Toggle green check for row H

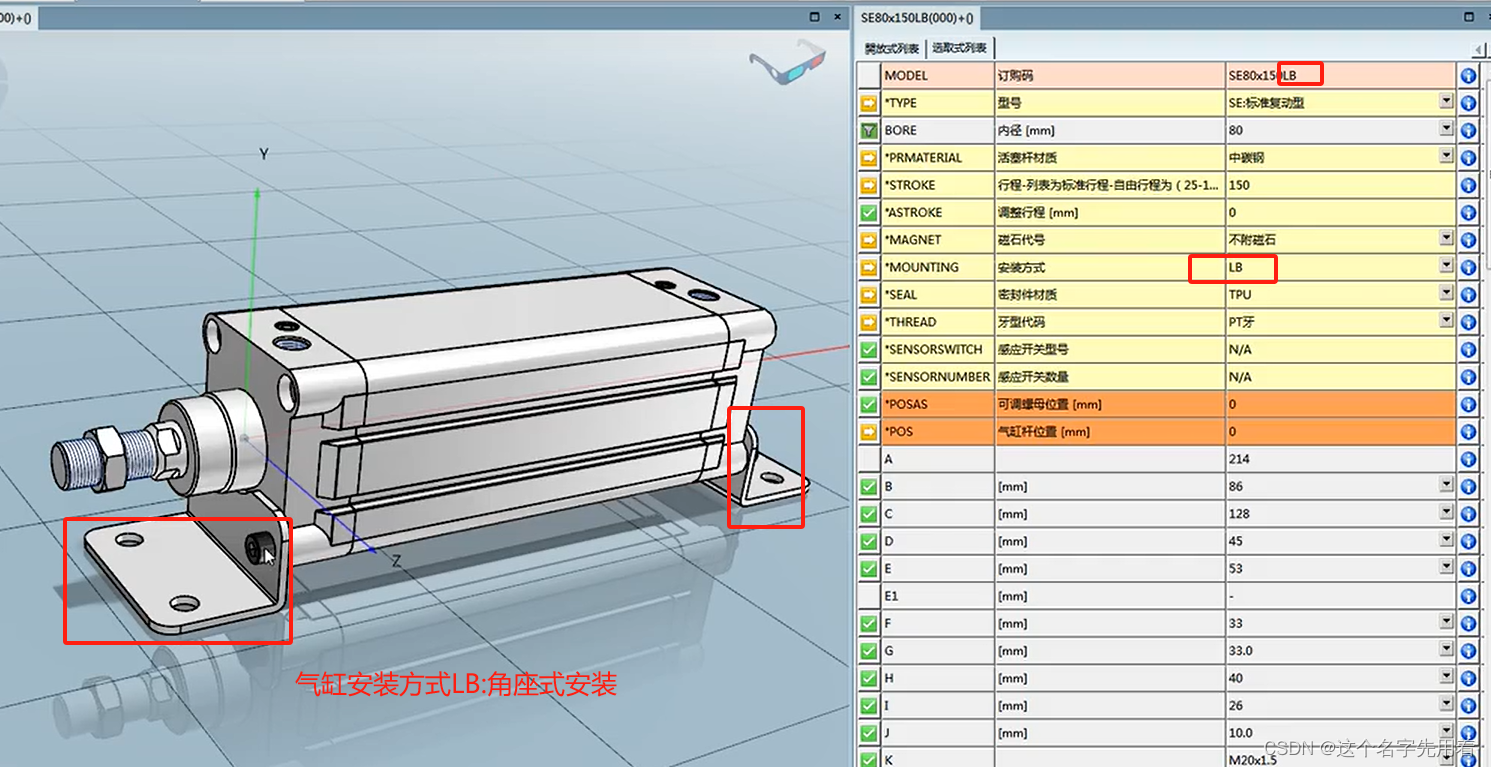point(868,678)
